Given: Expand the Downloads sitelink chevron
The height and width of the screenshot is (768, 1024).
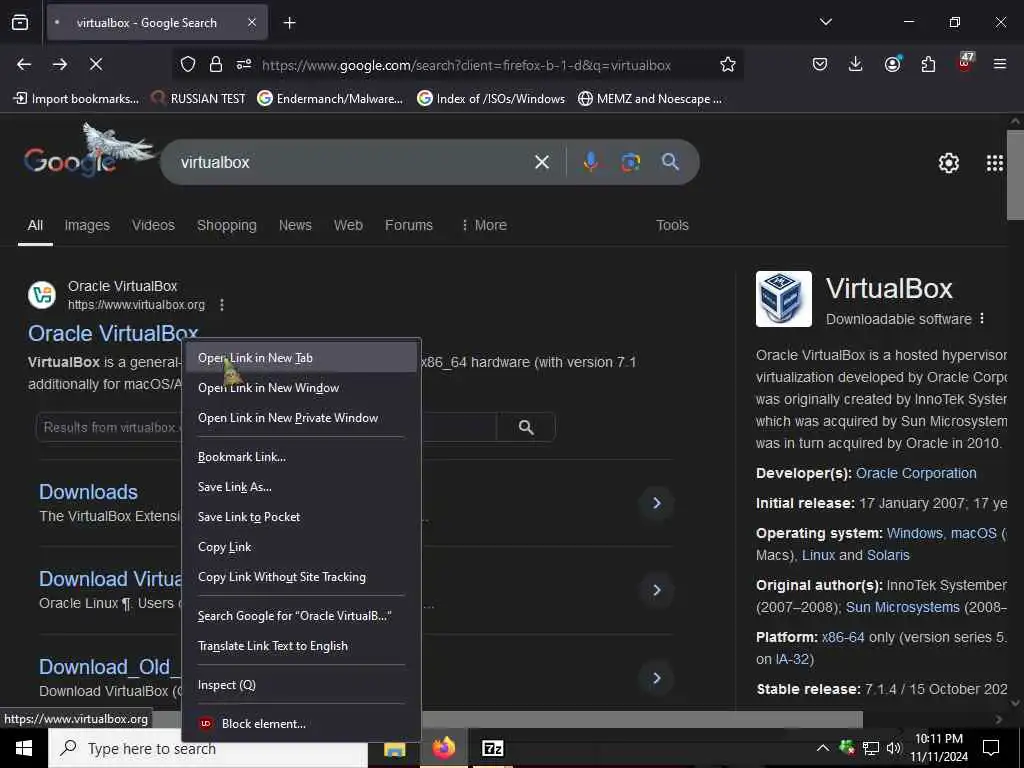Looking at the screenshot, I should pos(656,503).
